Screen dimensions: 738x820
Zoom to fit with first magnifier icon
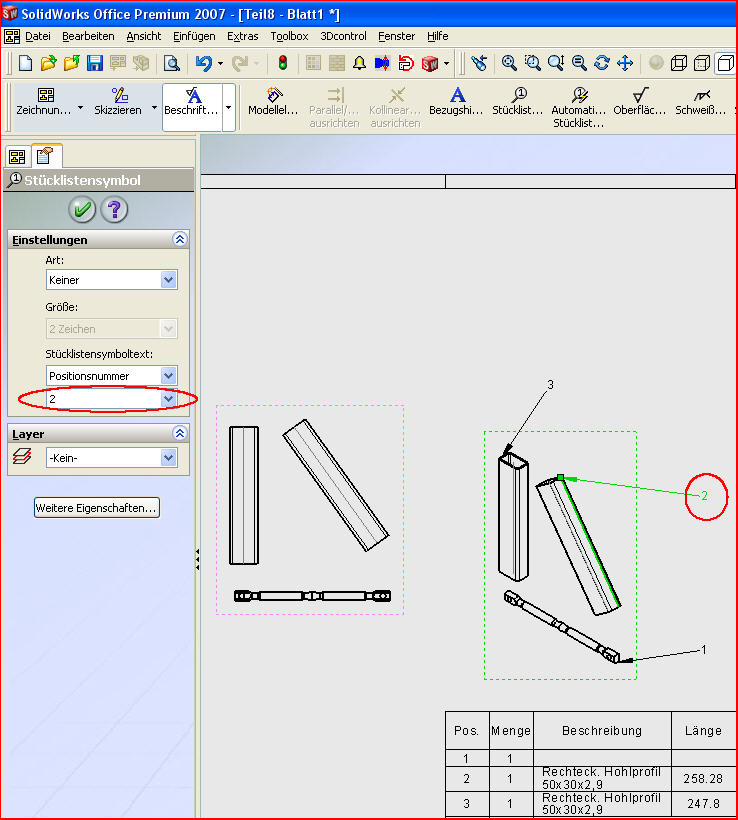tap(509, 63)
